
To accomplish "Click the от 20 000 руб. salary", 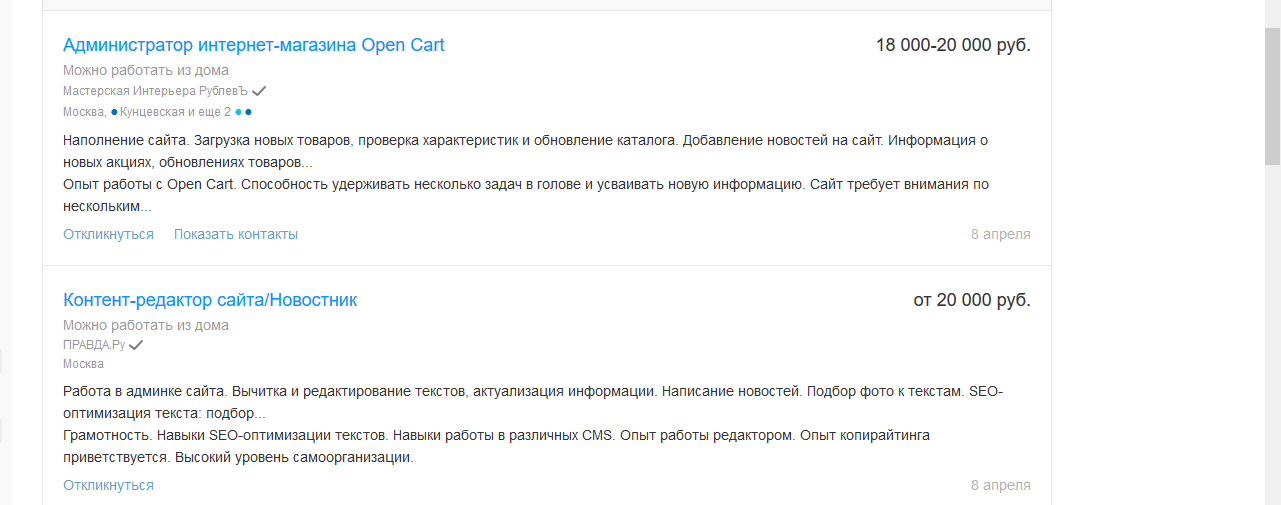I will [x=972, y=300].
